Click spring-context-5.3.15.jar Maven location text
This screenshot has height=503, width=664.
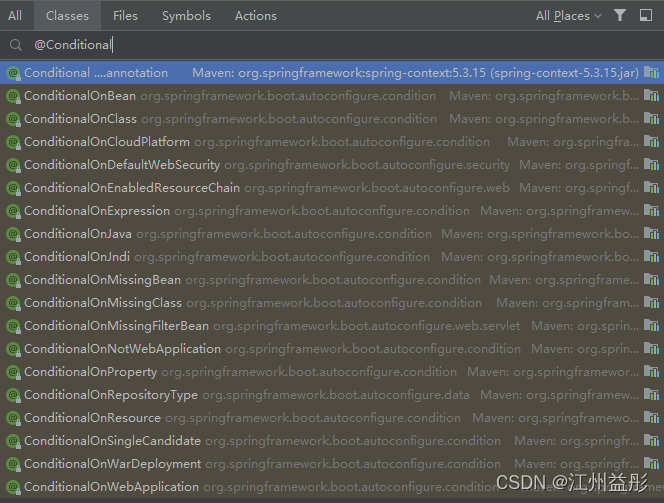point(415,73)
